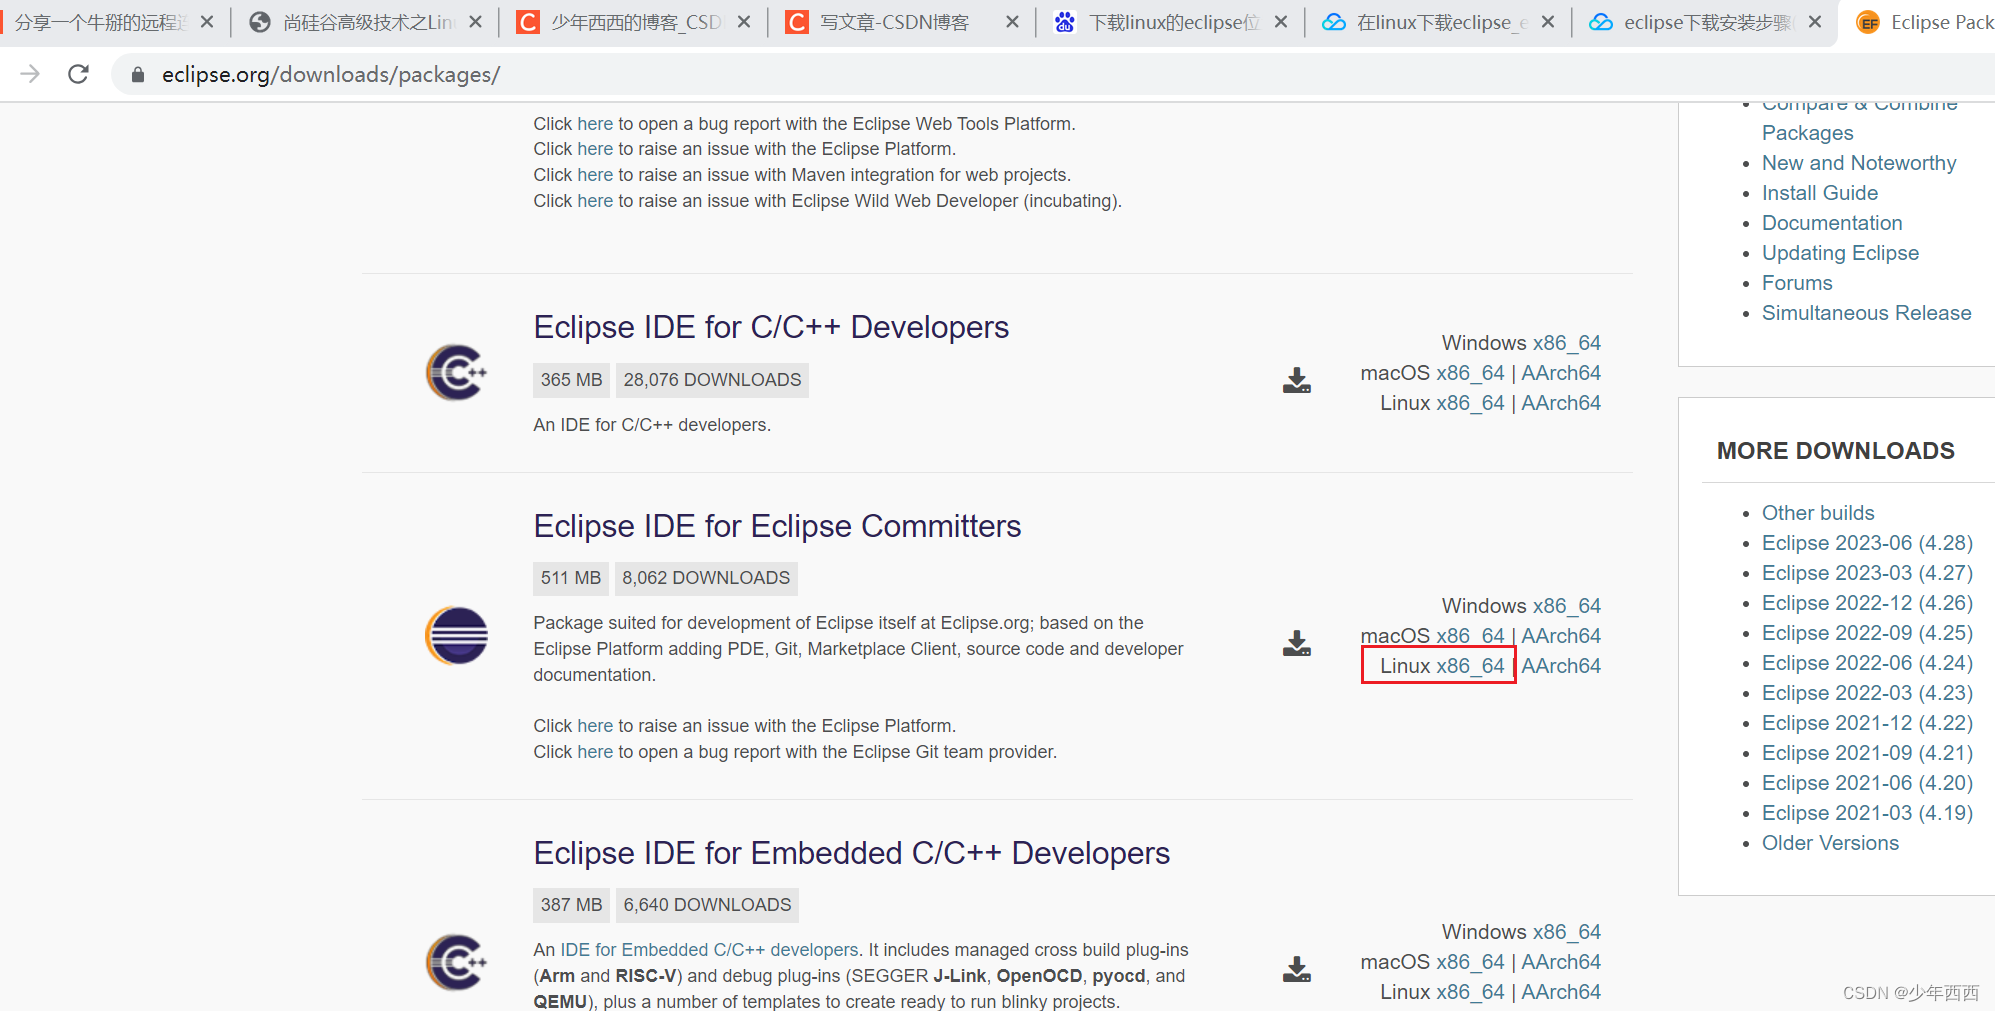Follow the IDE for Embedded C/C++ developers link
1995x1011 pixels.
(709, 950)
